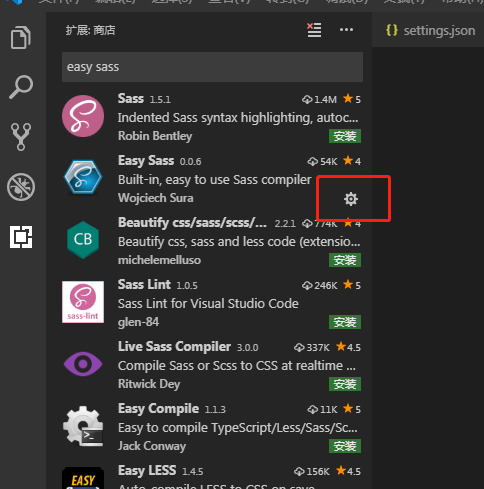This screenshot has width=484, height=489.
Task: Click the Compile Sass or Scss description
Action: pyautogui.click(x=237, y=366)
